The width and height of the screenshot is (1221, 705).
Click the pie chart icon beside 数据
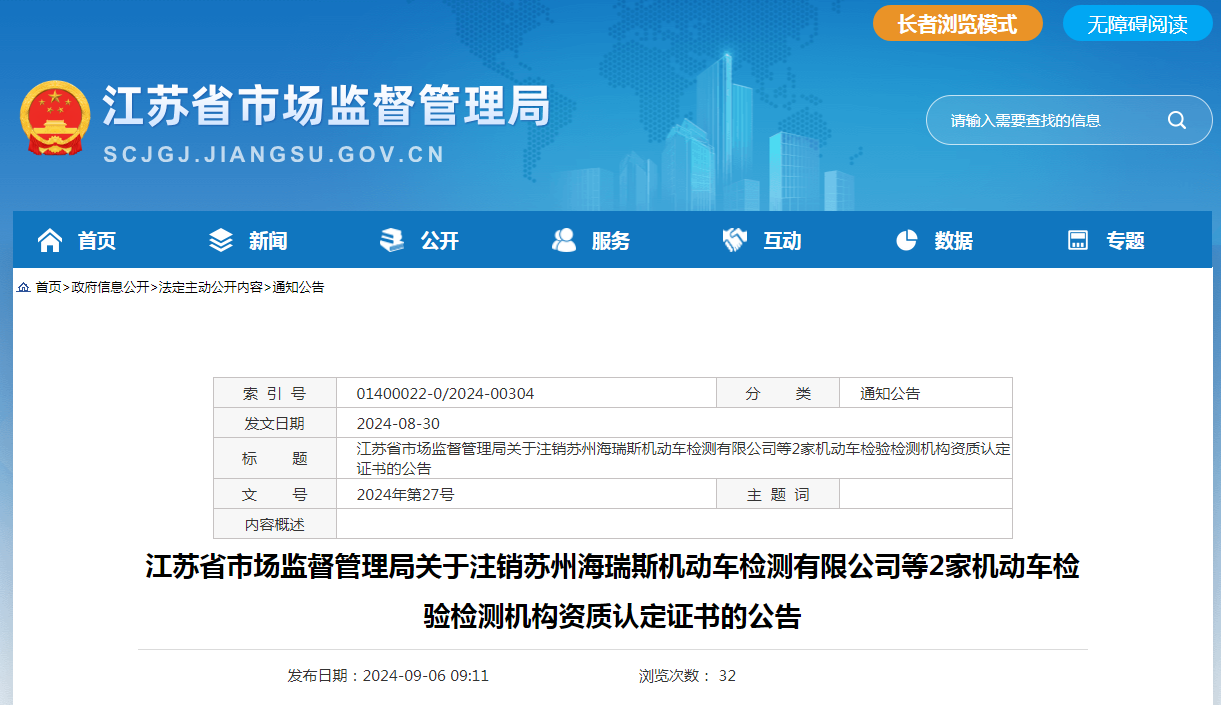[907, 240]
